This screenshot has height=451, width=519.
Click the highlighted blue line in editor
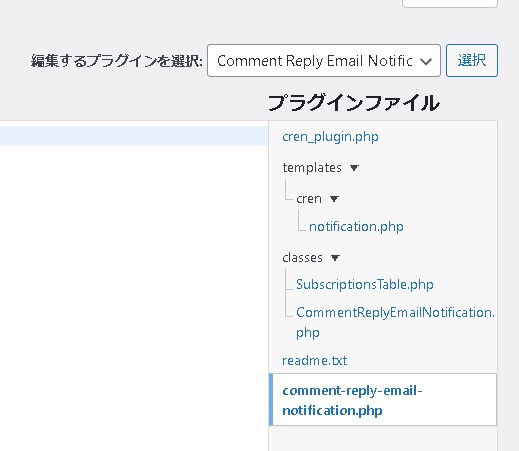tap(134, 136)
